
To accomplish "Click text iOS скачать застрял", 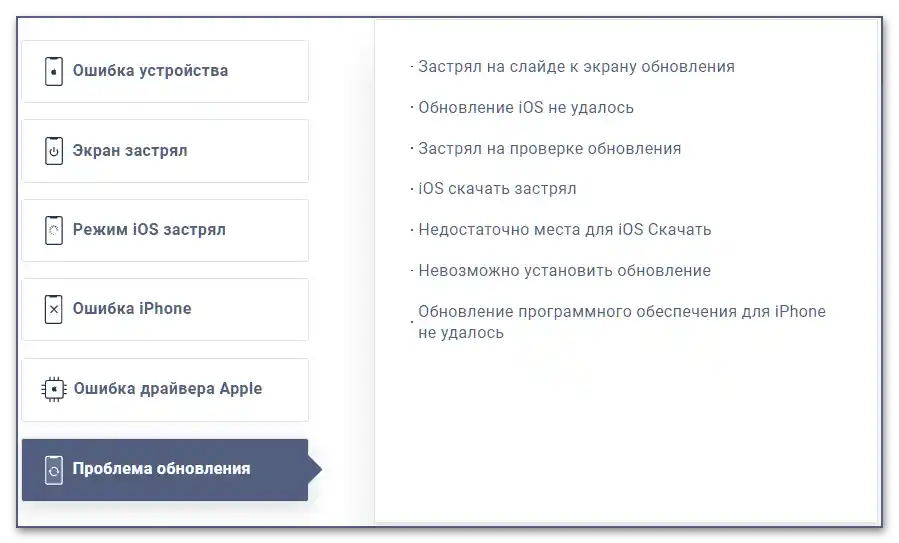I will point(497,189).
